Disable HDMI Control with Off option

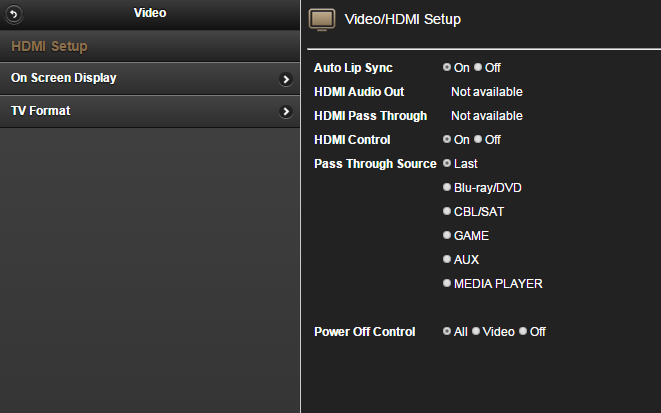[478, 140]
